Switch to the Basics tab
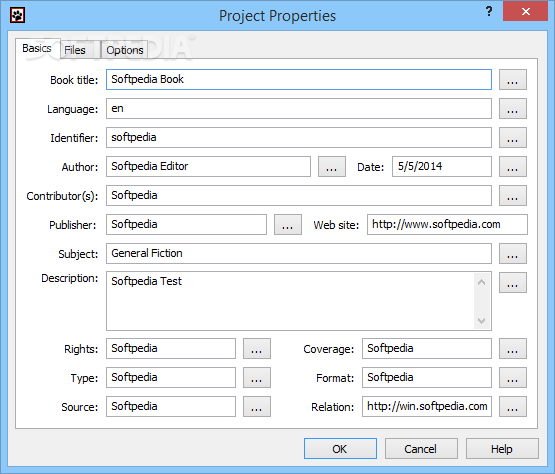This screenshot has height=474, width=555. [x=37, y=48]
